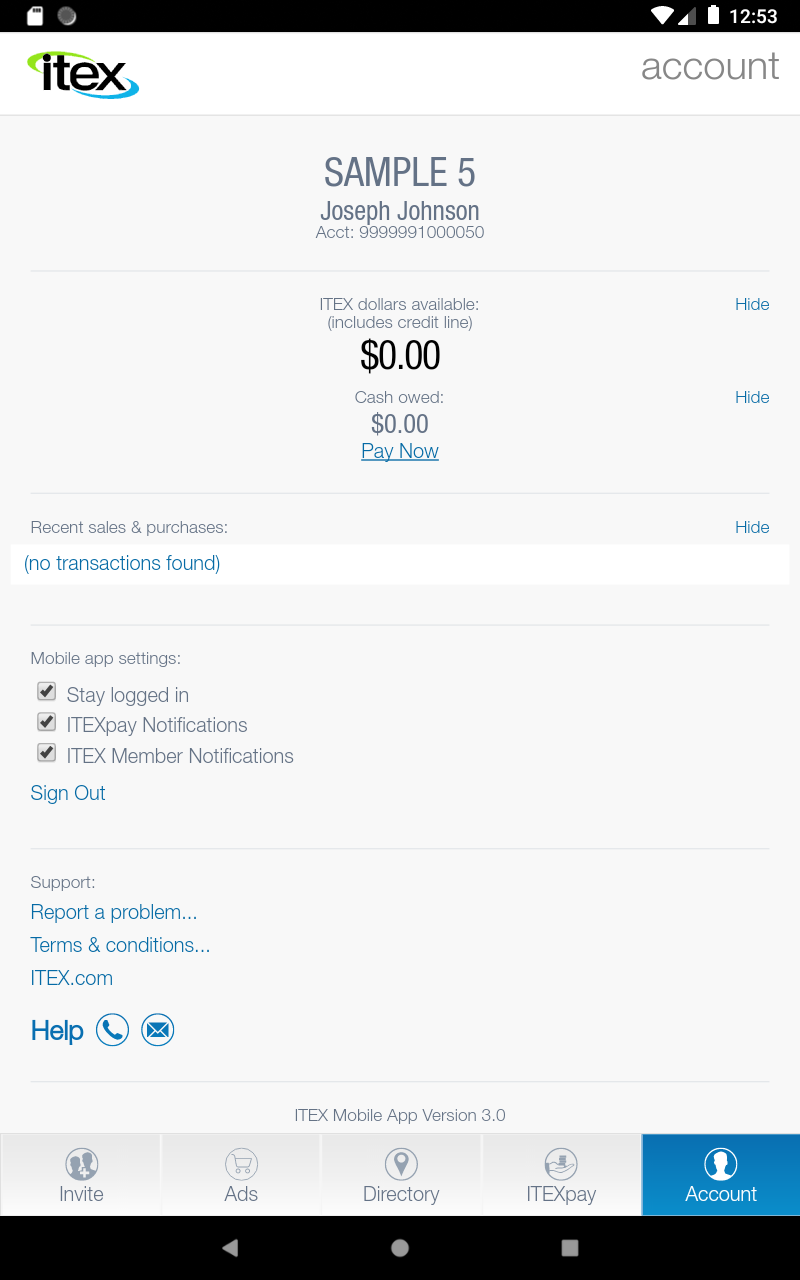This screenshot has width=800, height=1280.
Task: Select the Ads shopping cart icon
Action: click(x=240, y=1163)
